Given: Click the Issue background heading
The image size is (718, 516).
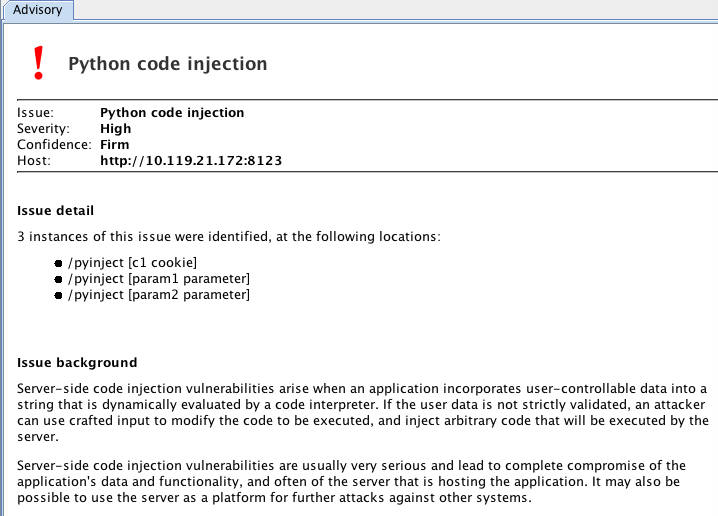Looking at the screenshot, I should point(77,363).
